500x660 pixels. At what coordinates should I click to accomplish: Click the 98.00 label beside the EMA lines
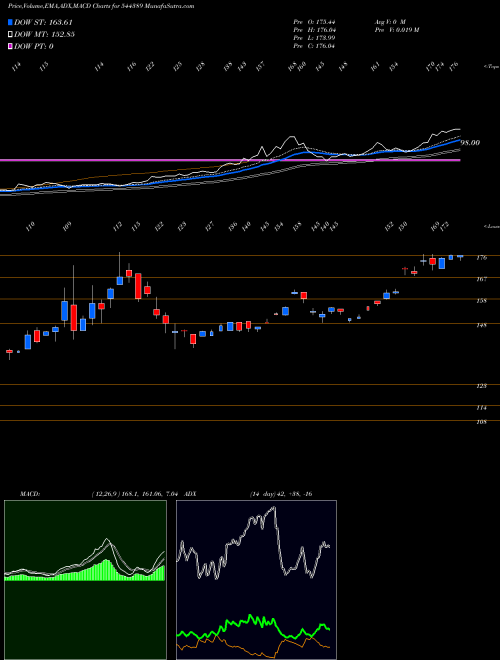[471, 143]
